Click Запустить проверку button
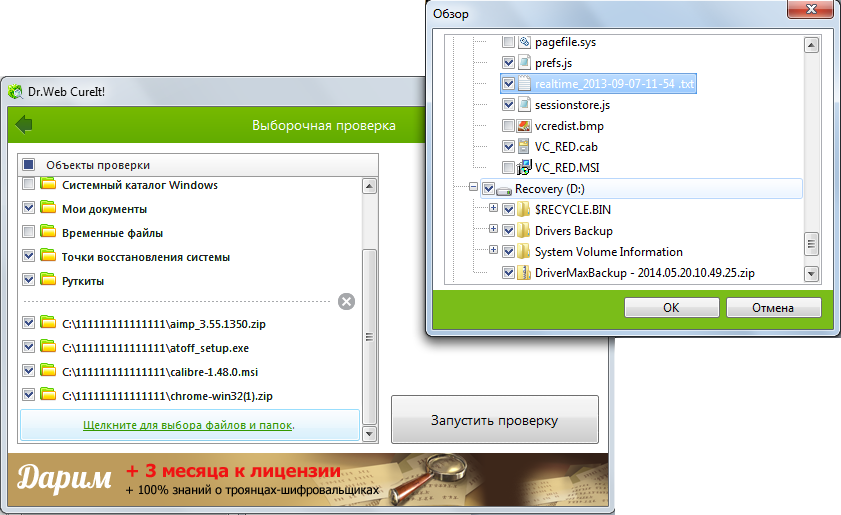Screen dimensions: 841x515 [495, 420]
